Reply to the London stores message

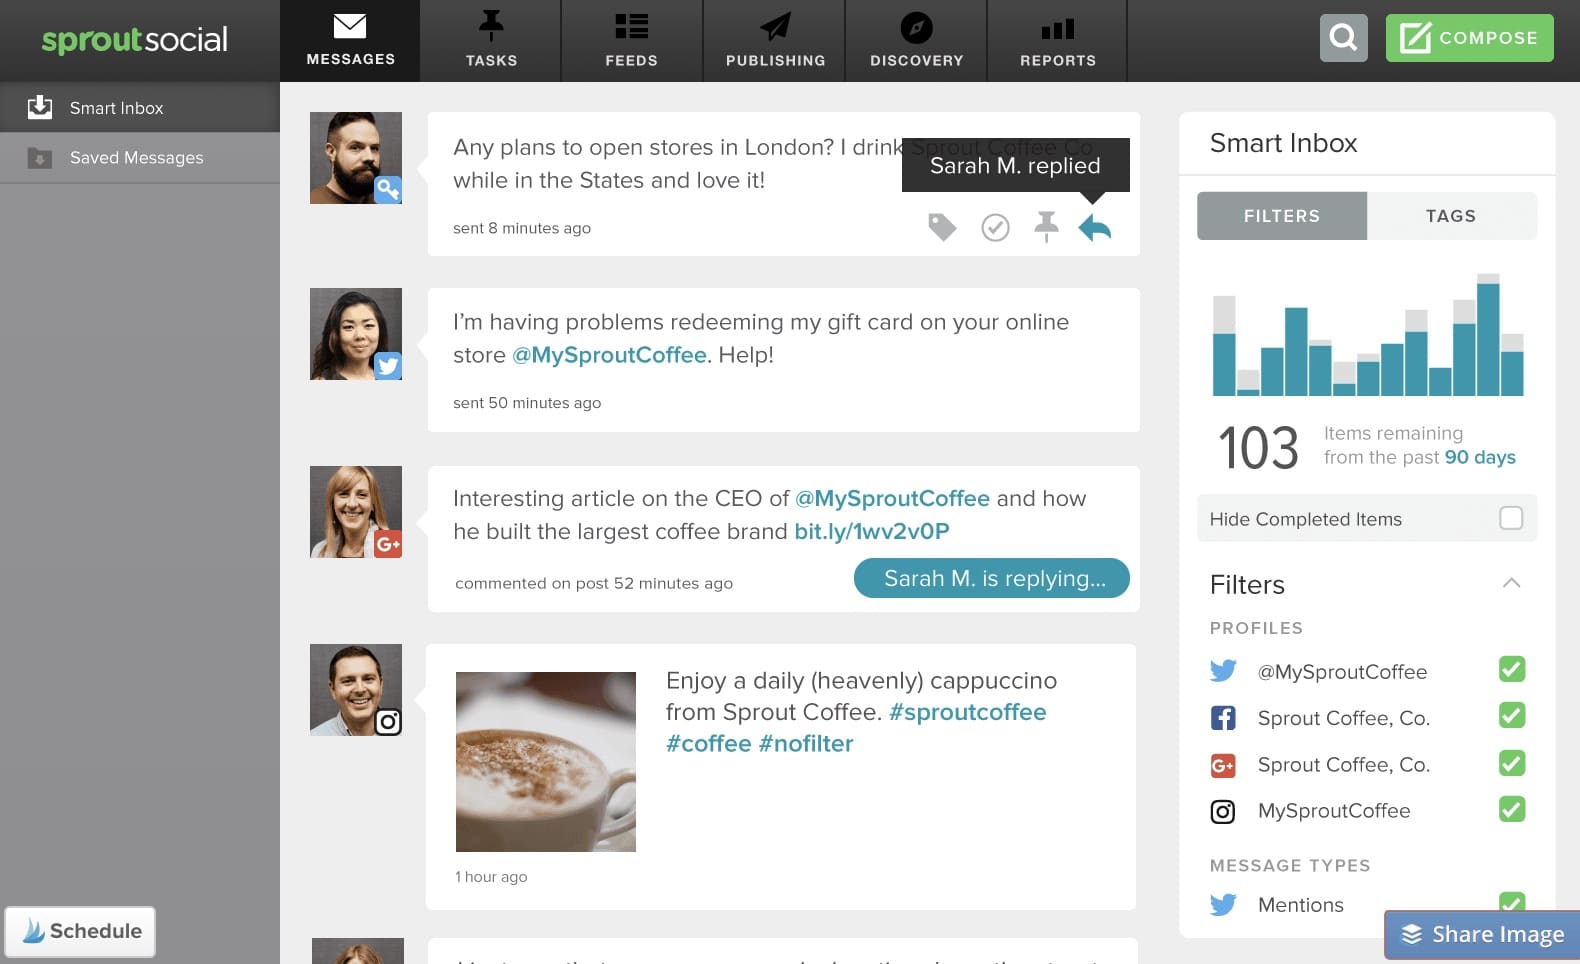click(x=1095, y=228)
